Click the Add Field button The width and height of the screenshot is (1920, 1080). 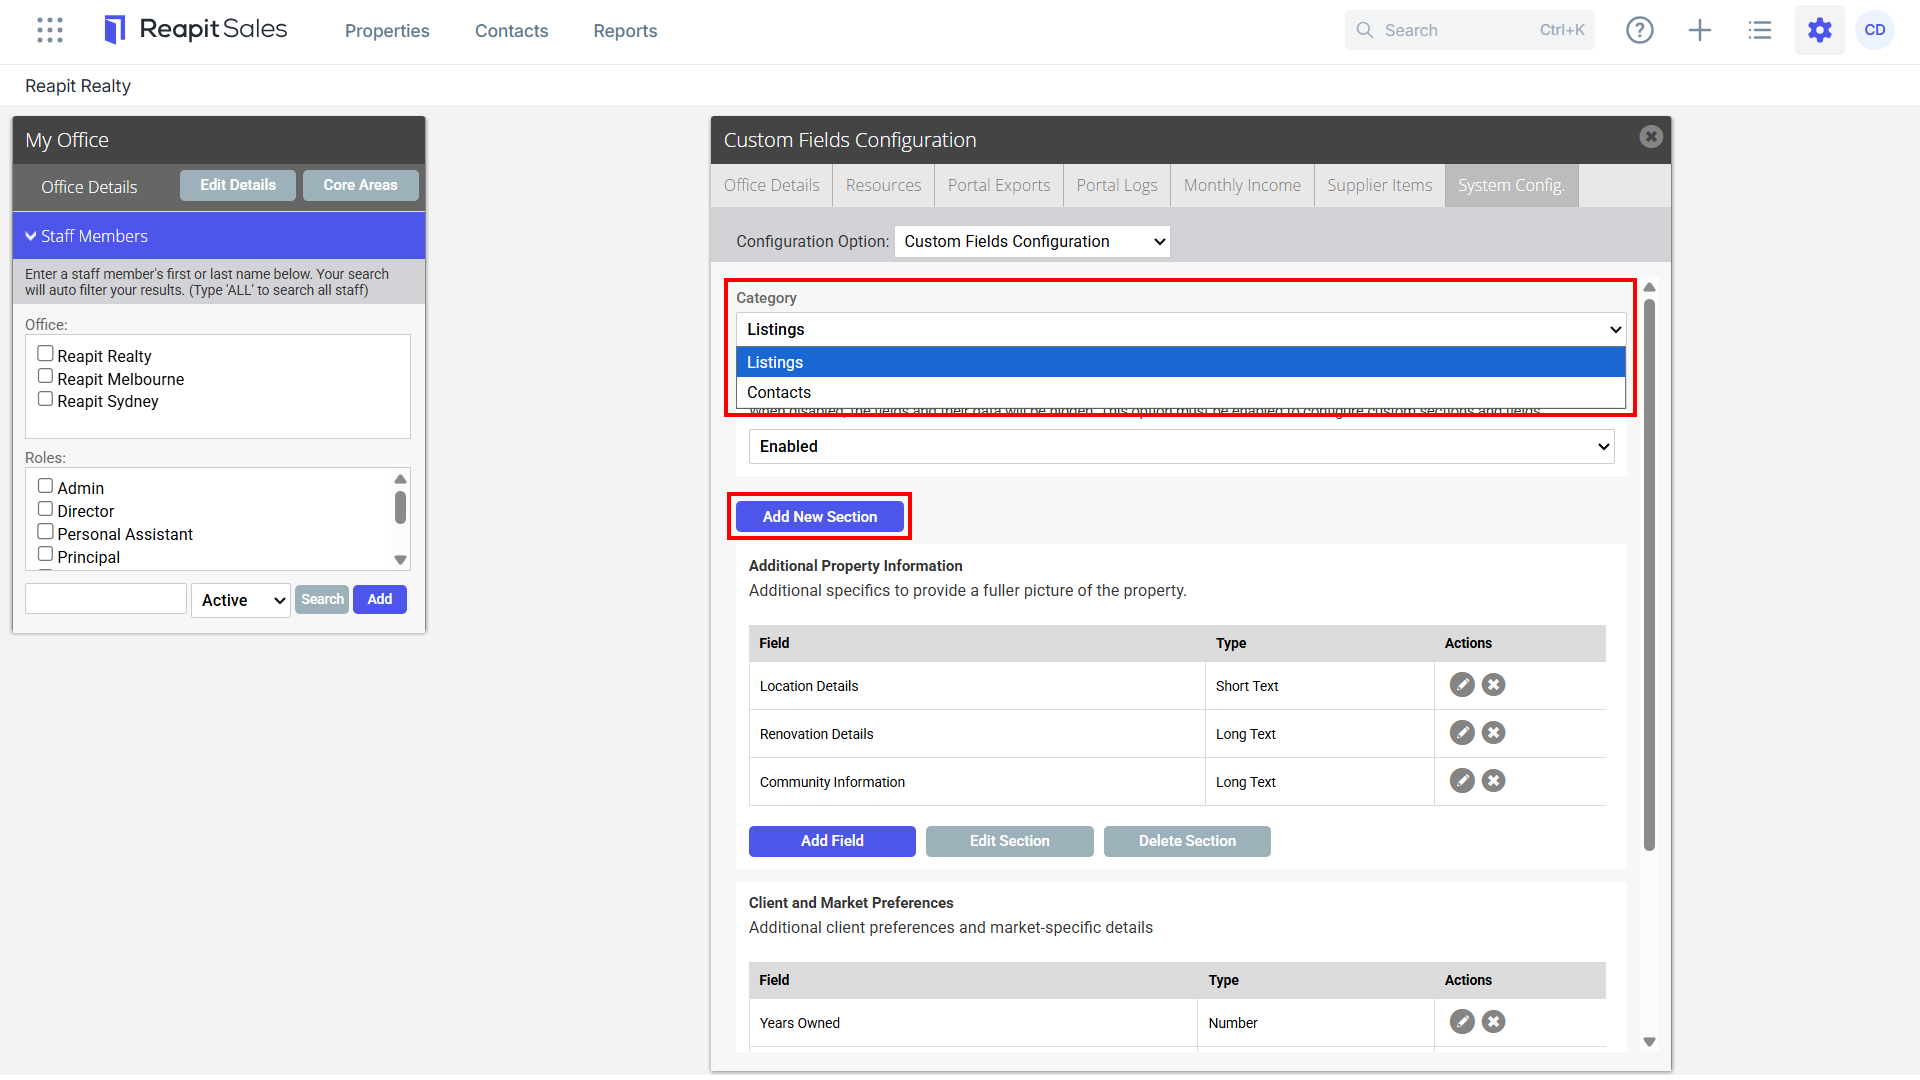point(832,841)
